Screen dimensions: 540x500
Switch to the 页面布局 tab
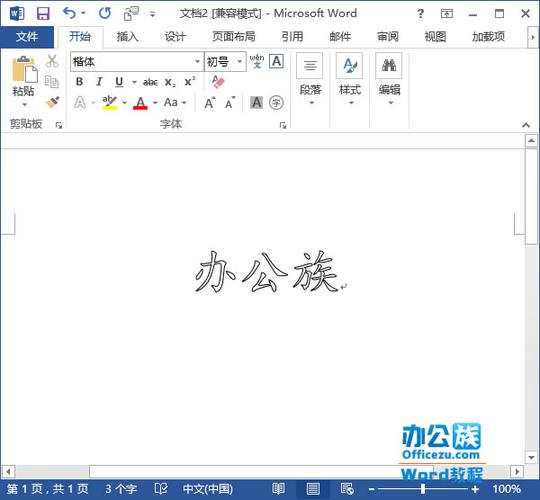click(233, 37)
